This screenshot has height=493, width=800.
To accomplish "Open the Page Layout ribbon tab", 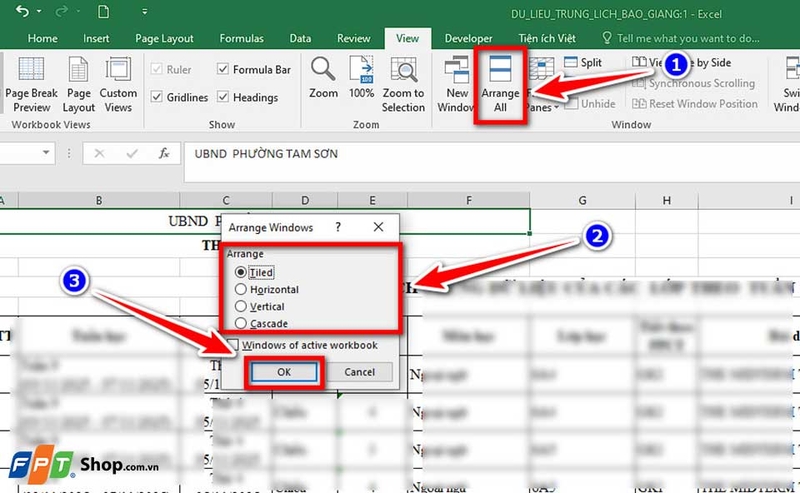I will coord(164,38).
